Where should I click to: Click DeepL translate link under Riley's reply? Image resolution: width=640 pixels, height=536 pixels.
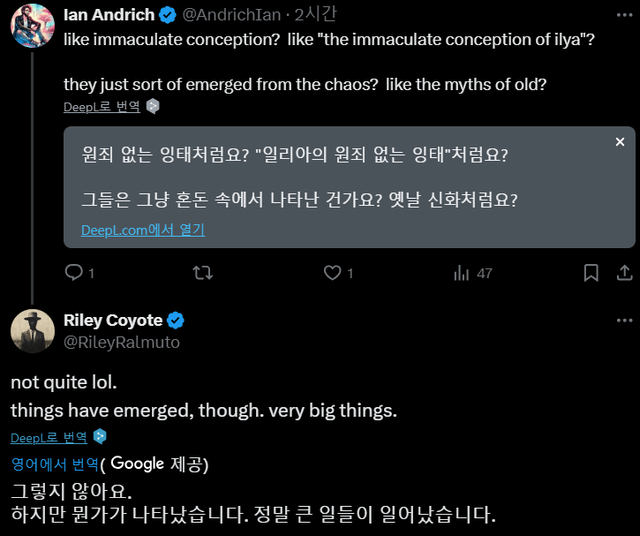[x=49, y=438]
